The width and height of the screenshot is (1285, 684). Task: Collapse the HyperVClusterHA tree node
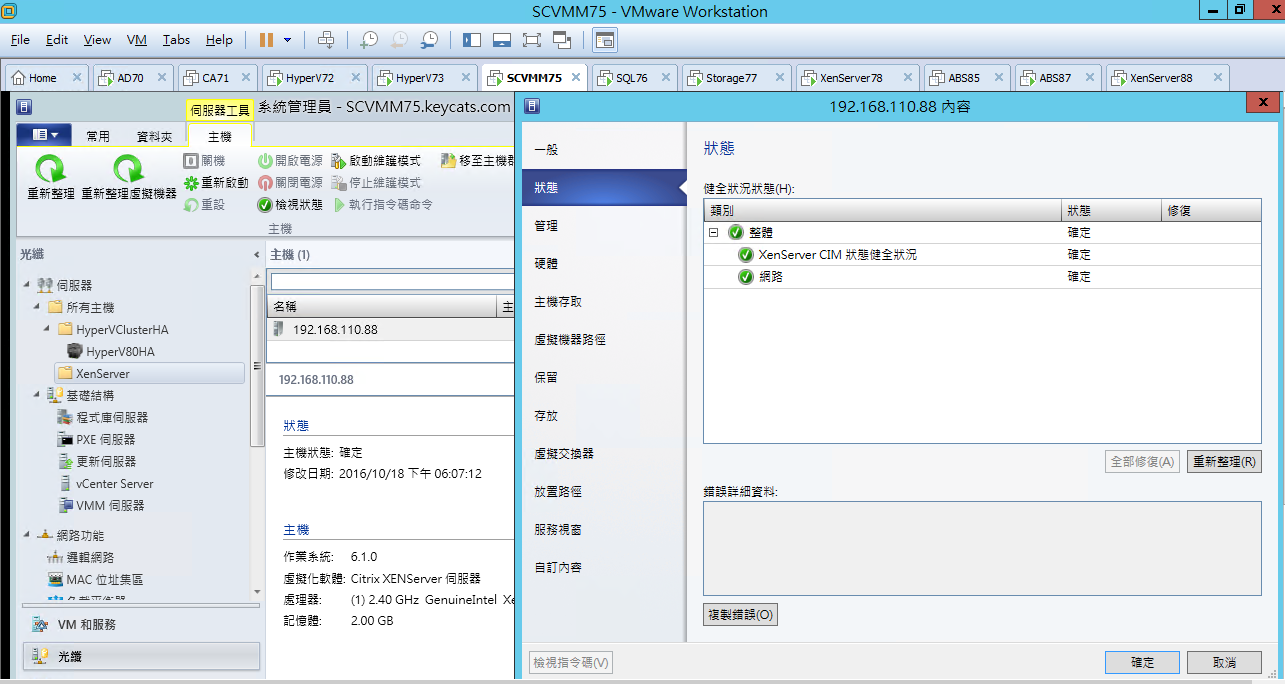[x=47, y=329]
